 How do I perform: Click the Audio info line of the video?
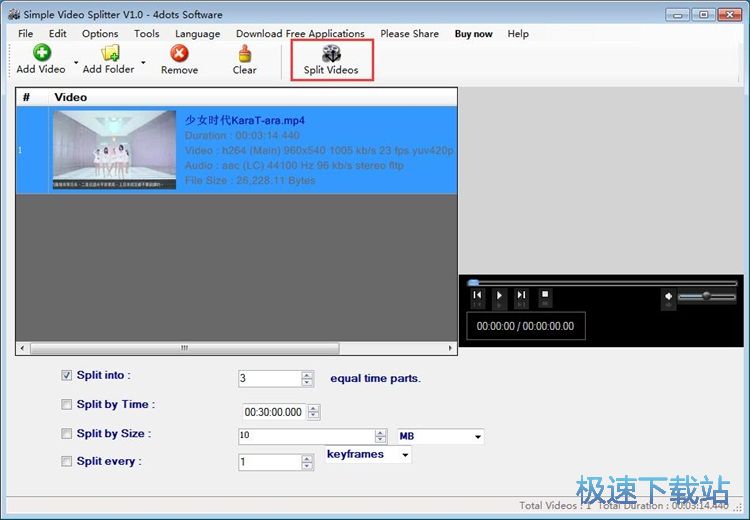point(294,166)
